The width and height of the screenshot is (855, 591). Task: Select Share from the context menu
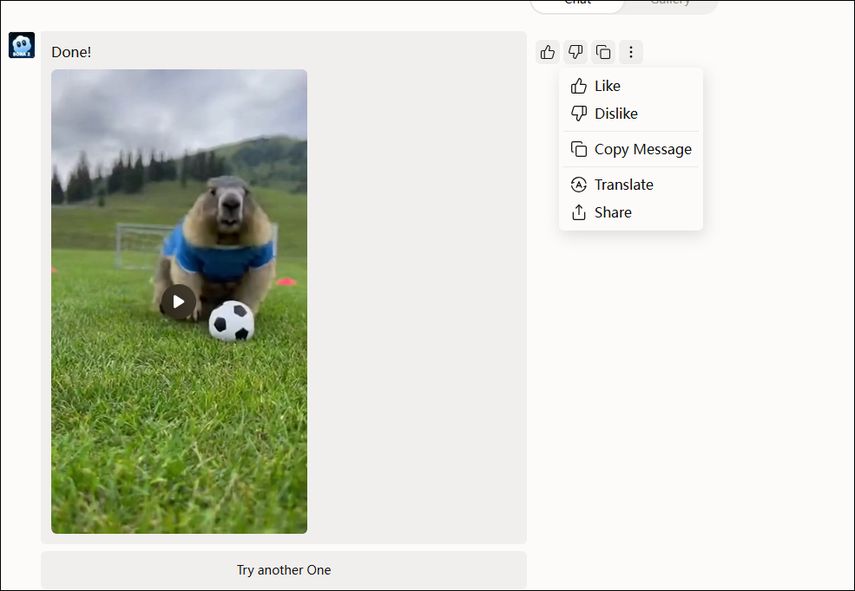(614, 212)
